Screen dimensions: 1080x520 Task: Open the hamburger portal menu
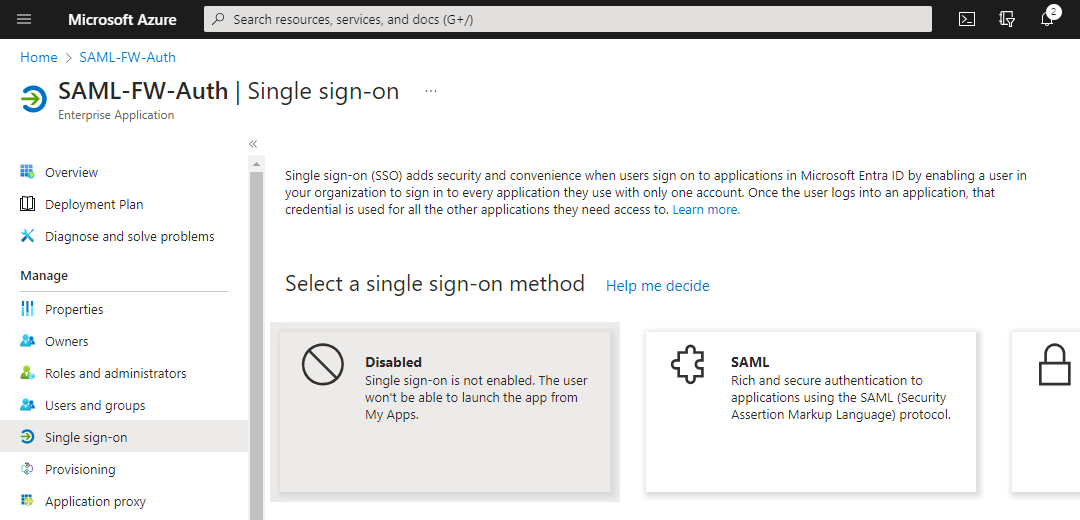click(24, 19)
